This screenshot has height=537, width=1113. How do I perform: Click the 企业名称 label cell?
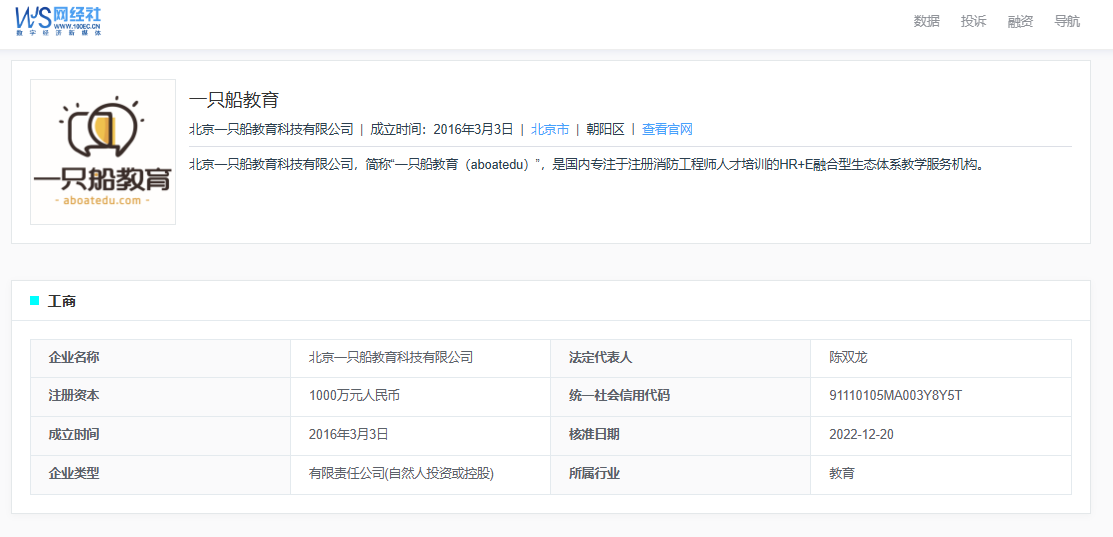click(x=160, y=358)
